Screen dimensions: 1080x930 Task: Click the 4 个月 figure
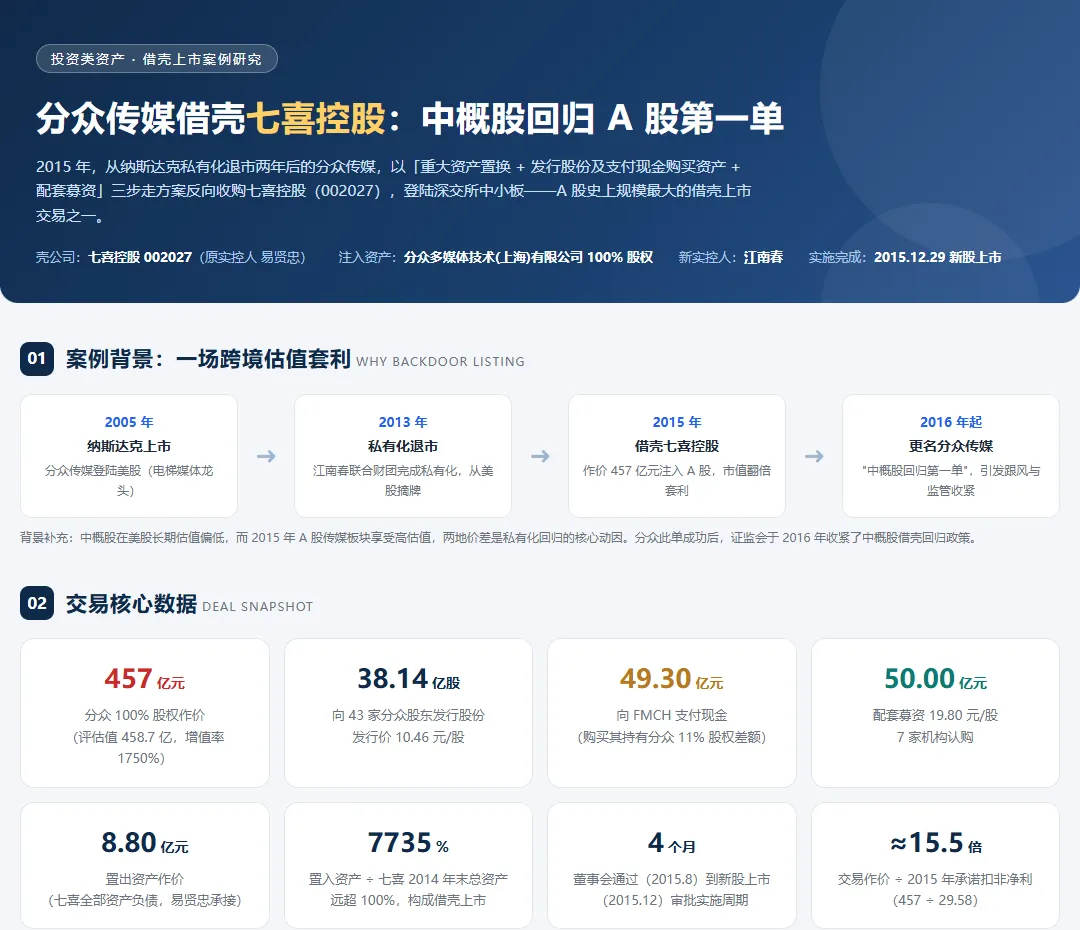(x=672, y=843)
